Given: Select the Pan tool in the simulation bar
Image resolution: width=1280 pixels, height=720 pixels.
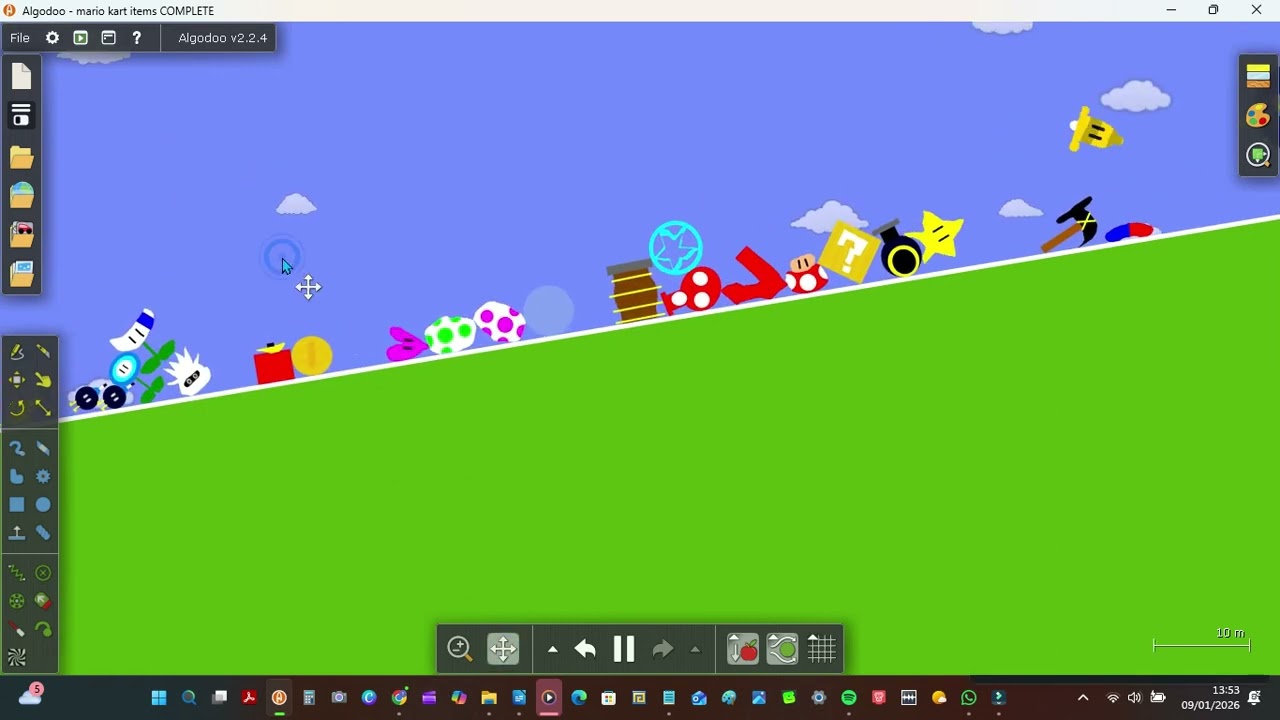Looking at the screenshot, I should click(503, 649).
